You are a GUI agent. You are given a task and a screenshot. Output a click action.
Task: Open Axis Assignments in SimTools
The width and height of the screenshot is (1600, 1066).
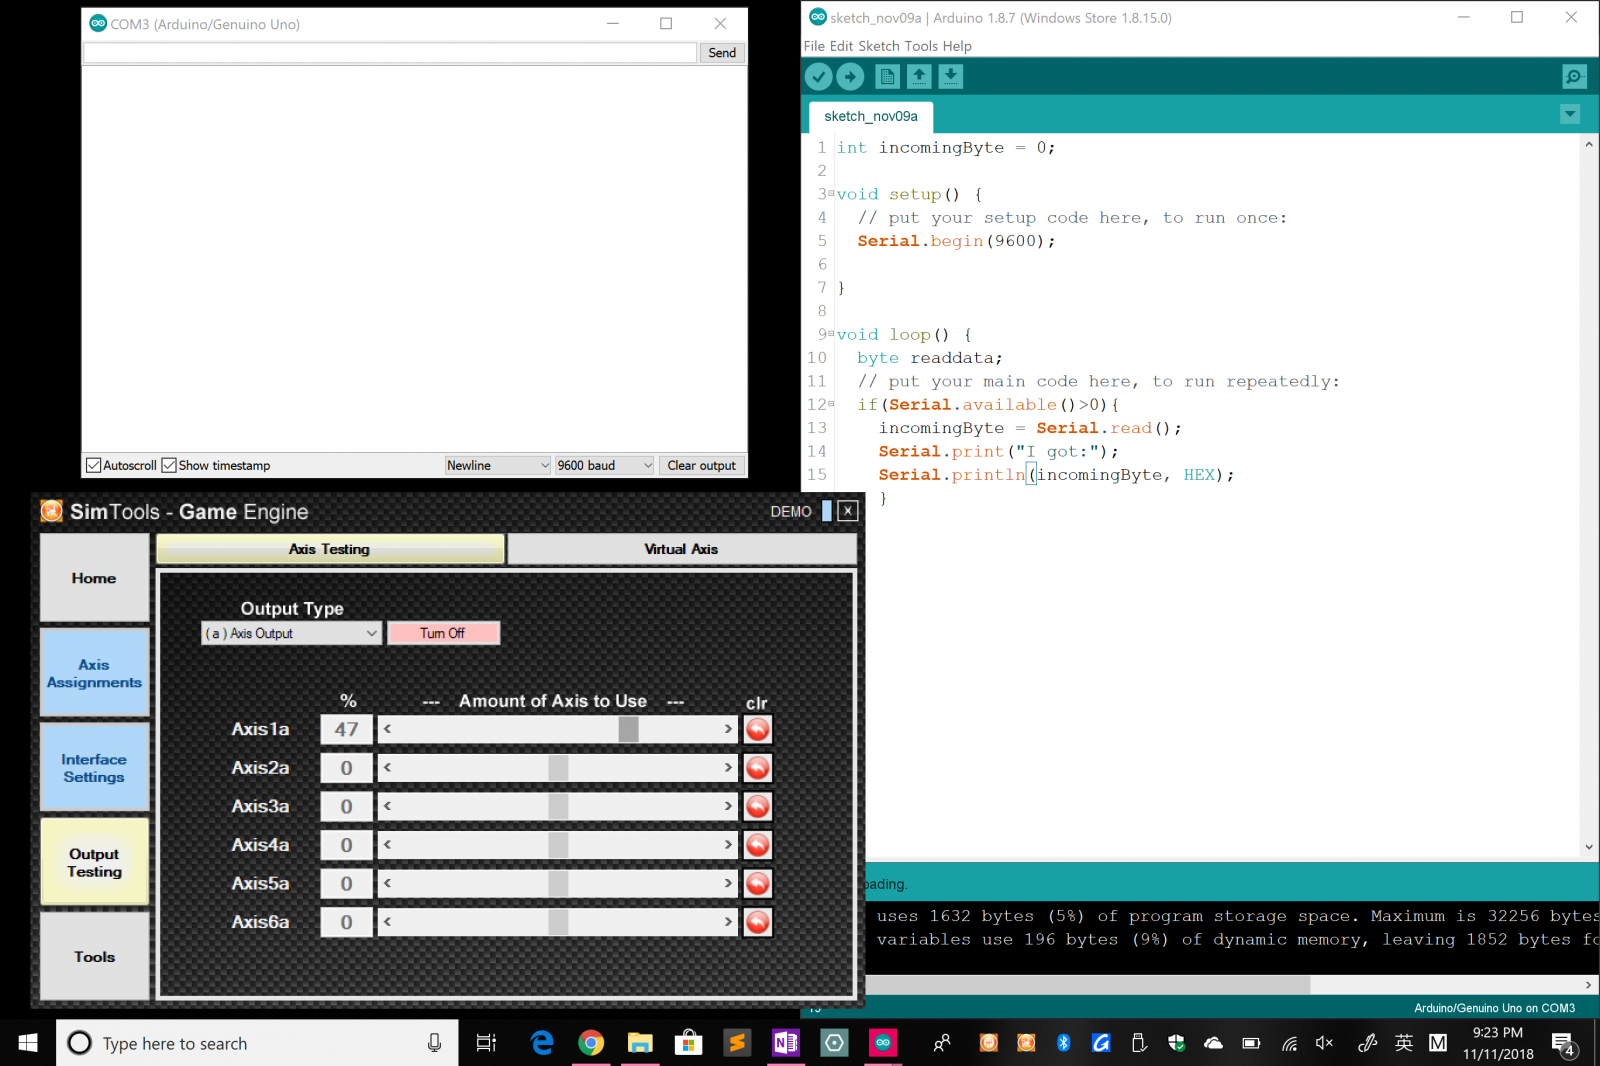tap(94, 673)
